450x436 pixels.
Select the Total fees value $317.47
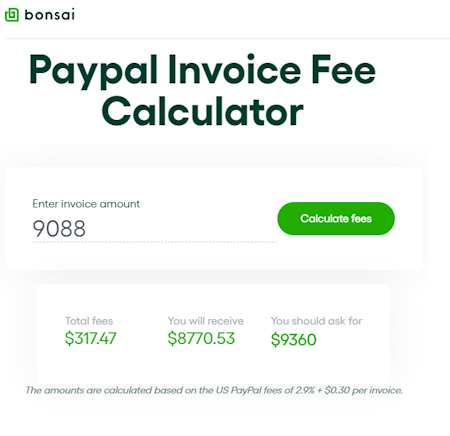pyautogui.click(x=90, y=338)
